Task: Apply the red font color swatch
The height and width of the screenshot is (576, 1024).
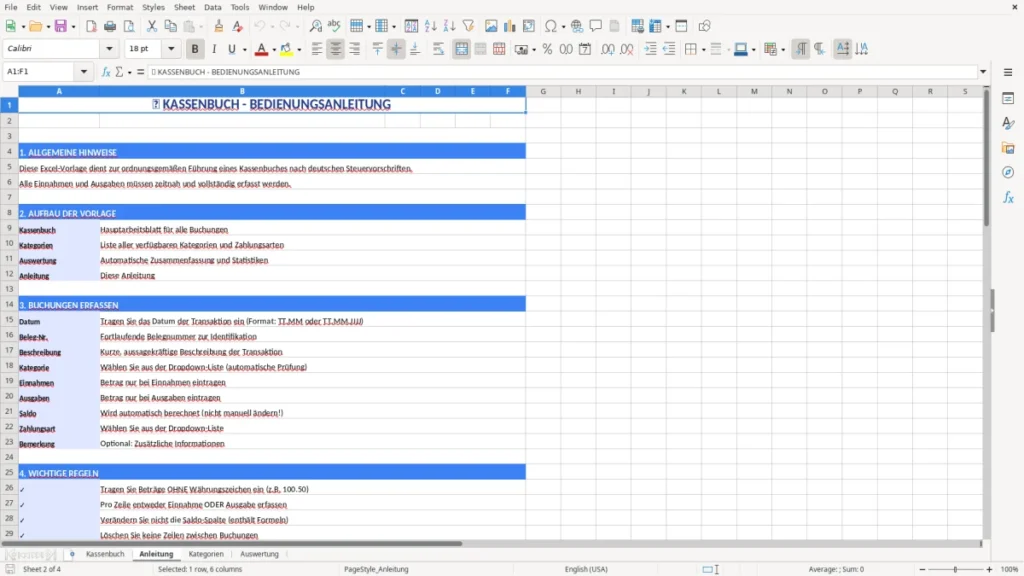Action: pyautogui.click(x=261, y=49)
